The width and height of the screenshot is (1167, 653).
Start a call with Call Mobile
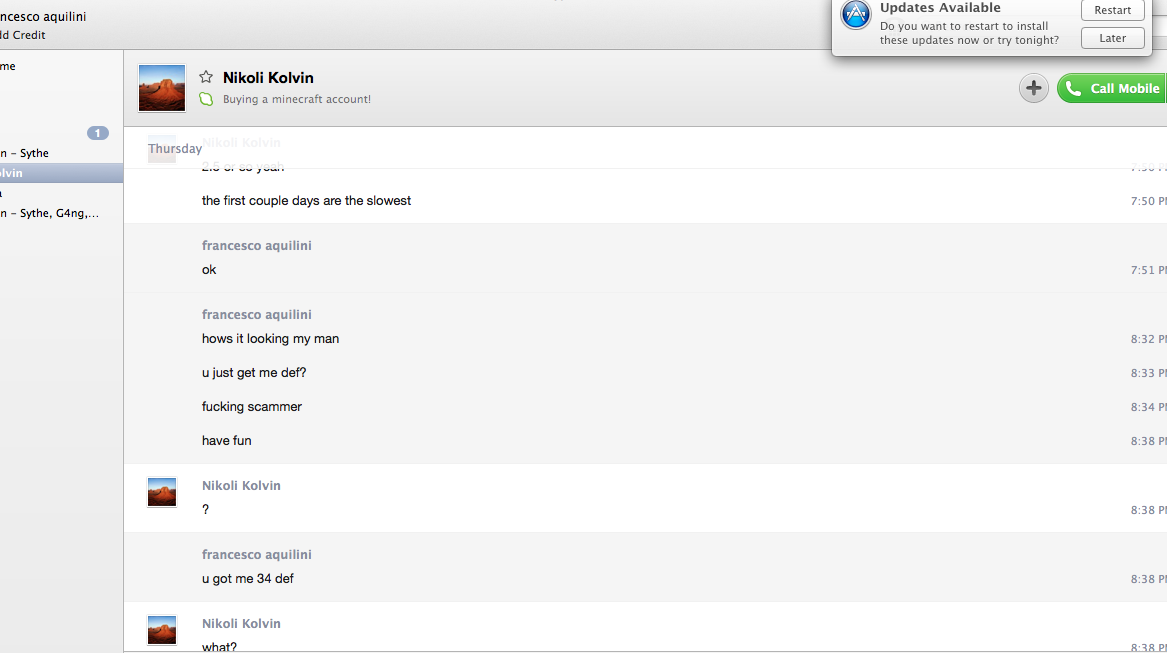[x=1113, y=89]
